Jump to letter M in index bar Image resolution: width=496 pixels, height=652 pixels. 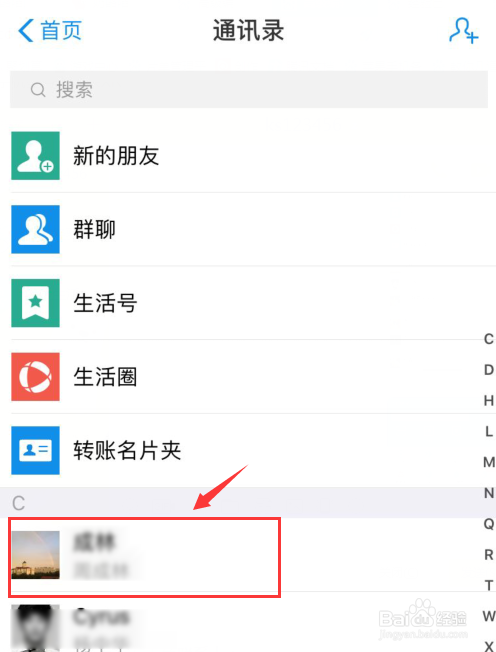pos(489,462)
